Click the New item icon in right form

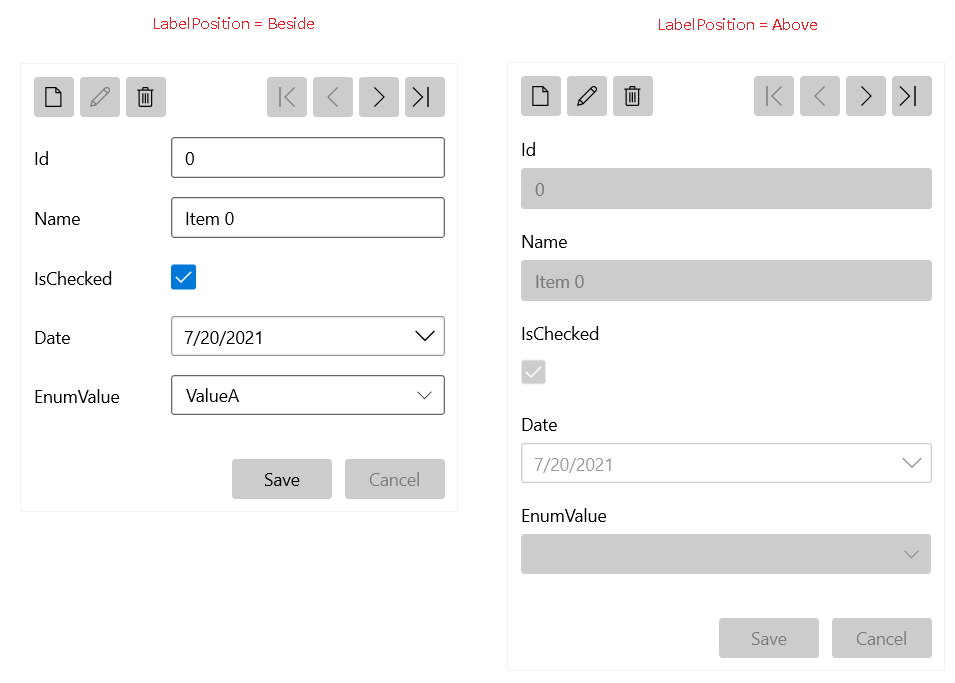tap(541, 96)
